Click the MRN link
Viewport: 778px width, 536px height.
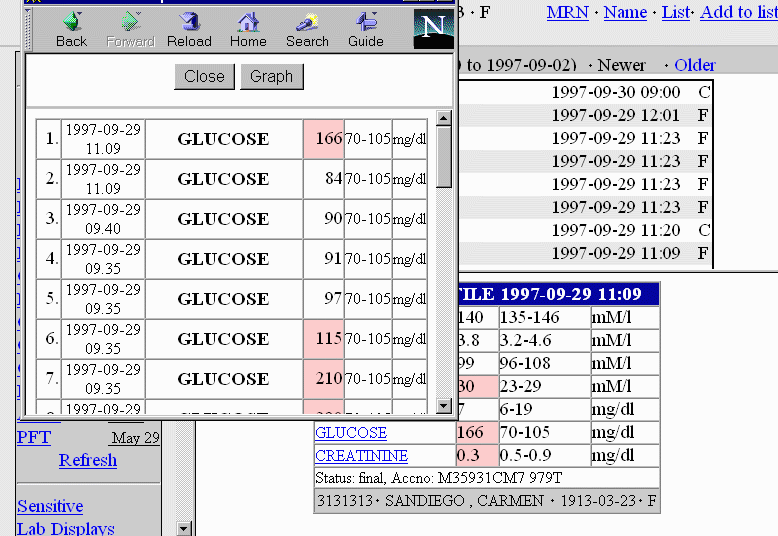567,12
